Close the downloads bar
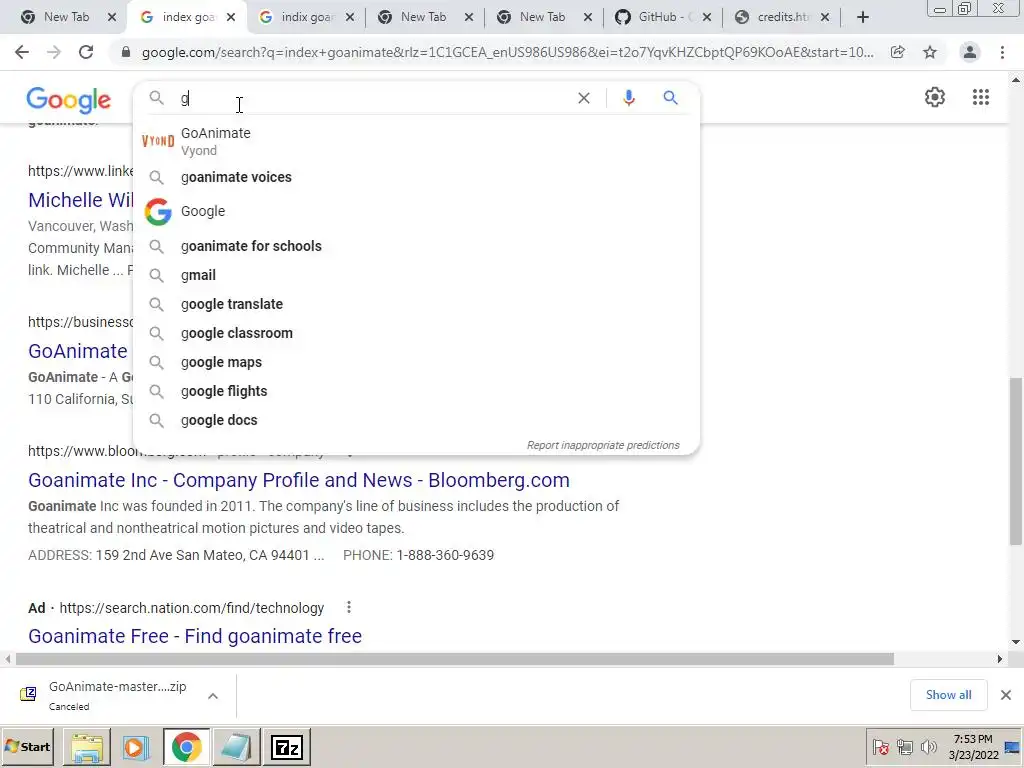The width and height of the screenshot is (1024, 768). pos(1006,695)
